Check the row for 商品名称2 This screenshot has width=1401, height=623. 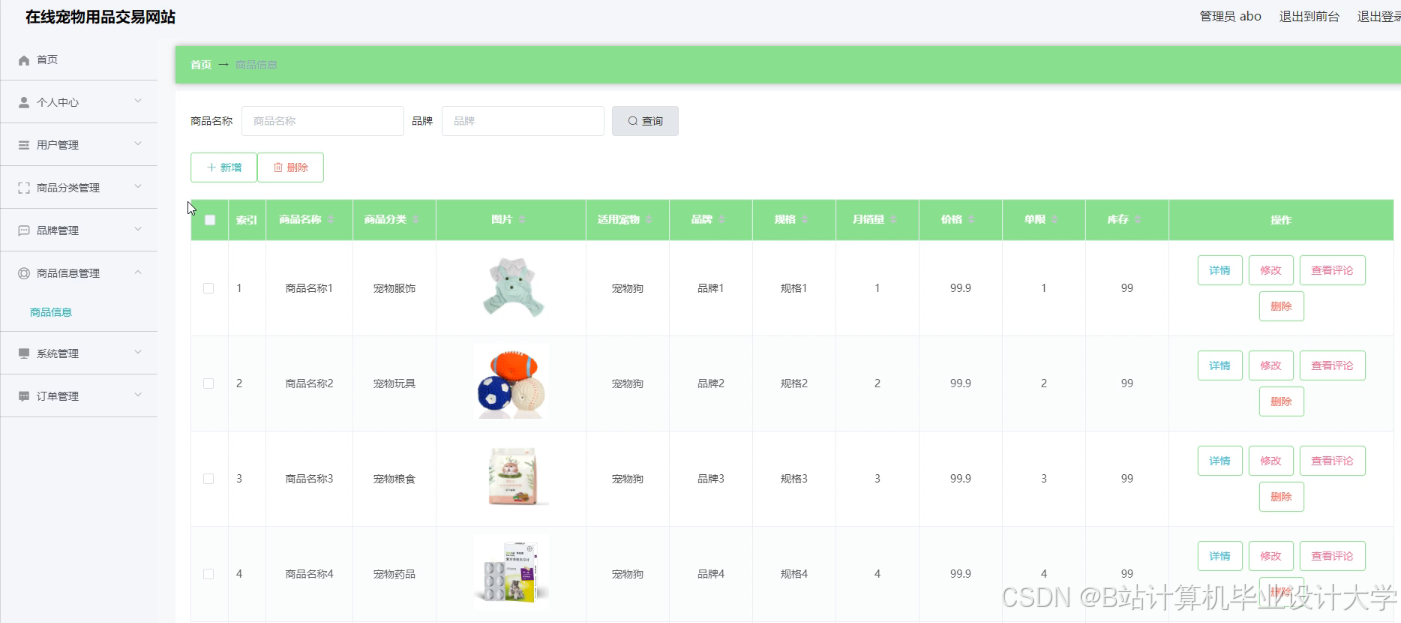click(x=209, y=383)
